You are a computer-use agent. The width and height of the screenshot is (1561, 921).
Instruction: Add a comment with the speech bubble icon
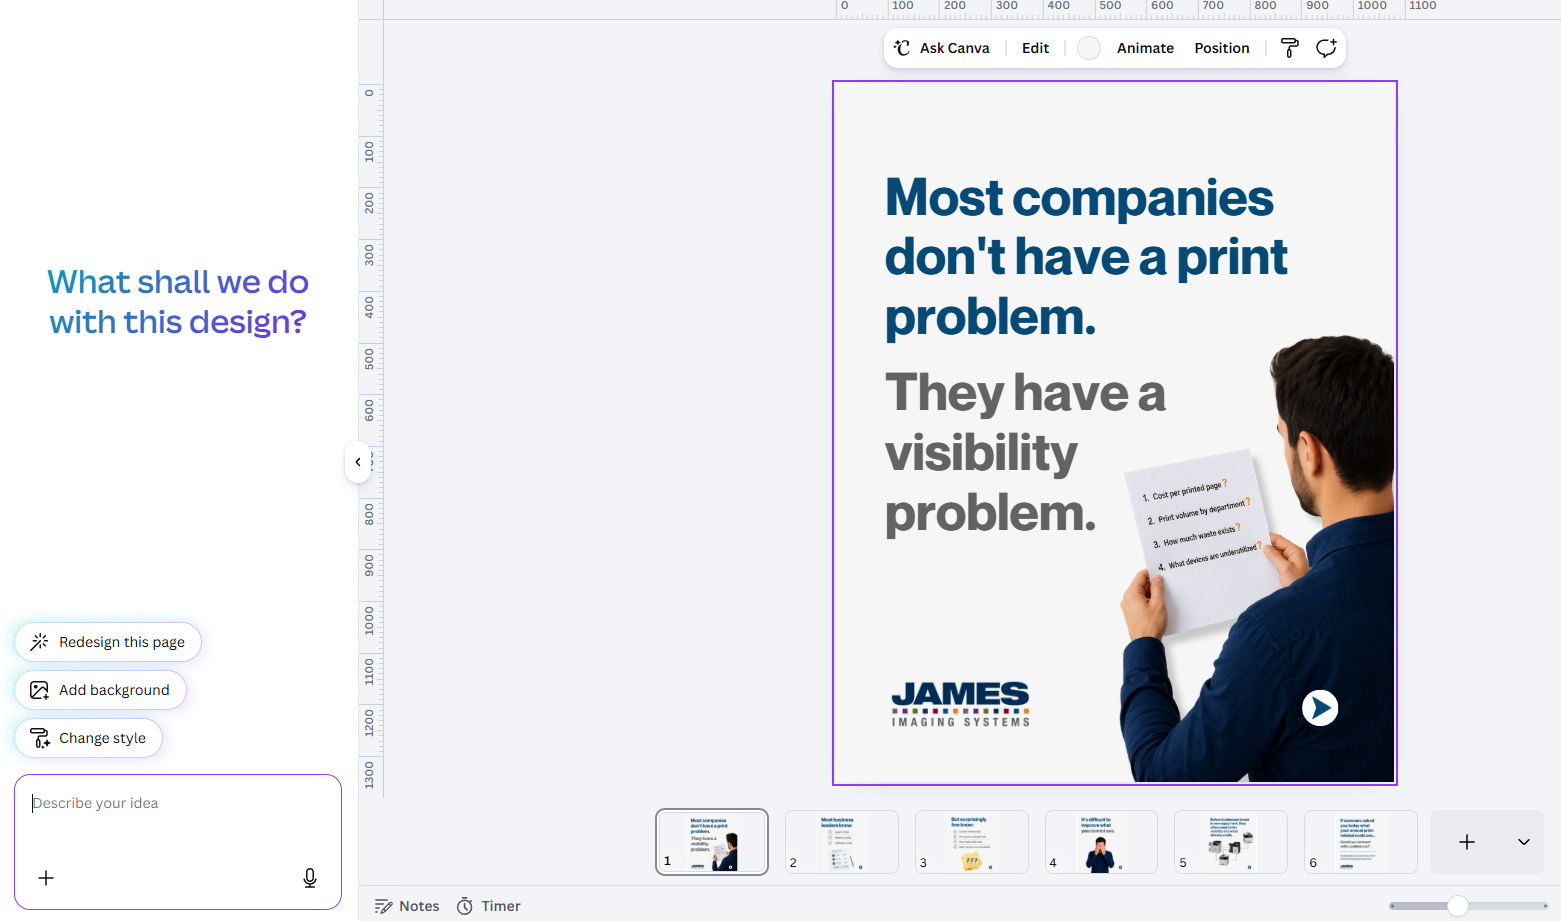click(1326, 48)
